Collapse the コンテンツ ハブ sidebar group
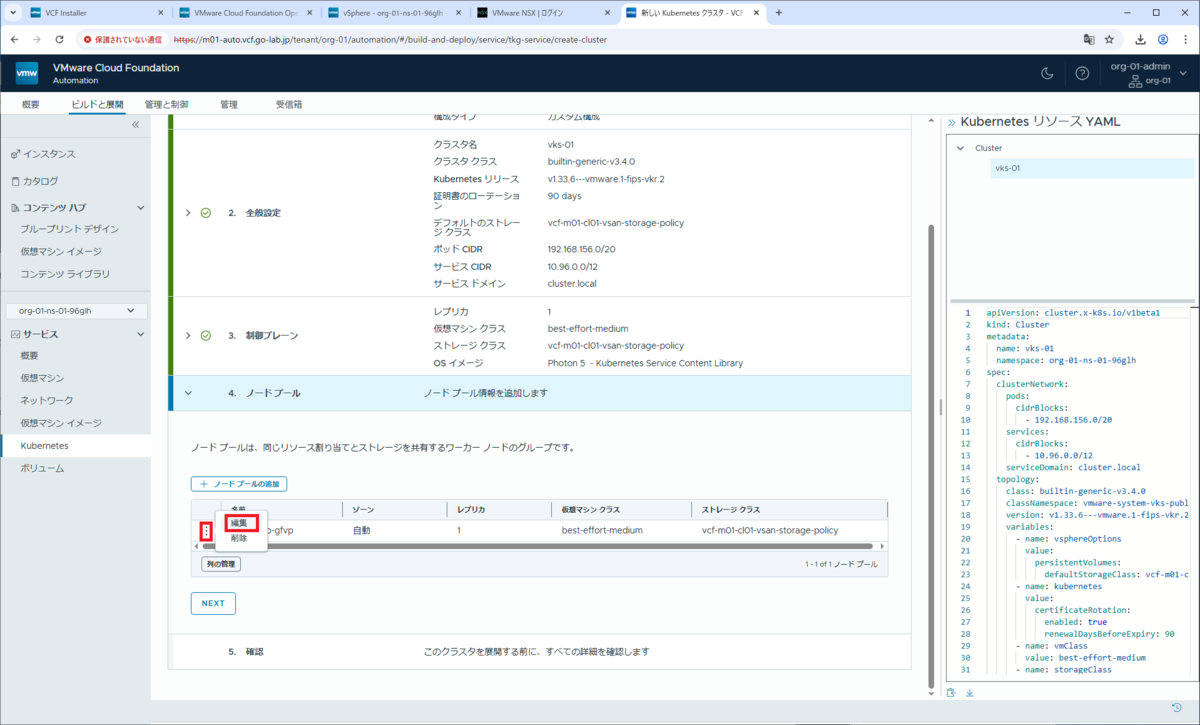This screenshot has width=1200, height=725. pyautogui.click(x=140, y=208)
